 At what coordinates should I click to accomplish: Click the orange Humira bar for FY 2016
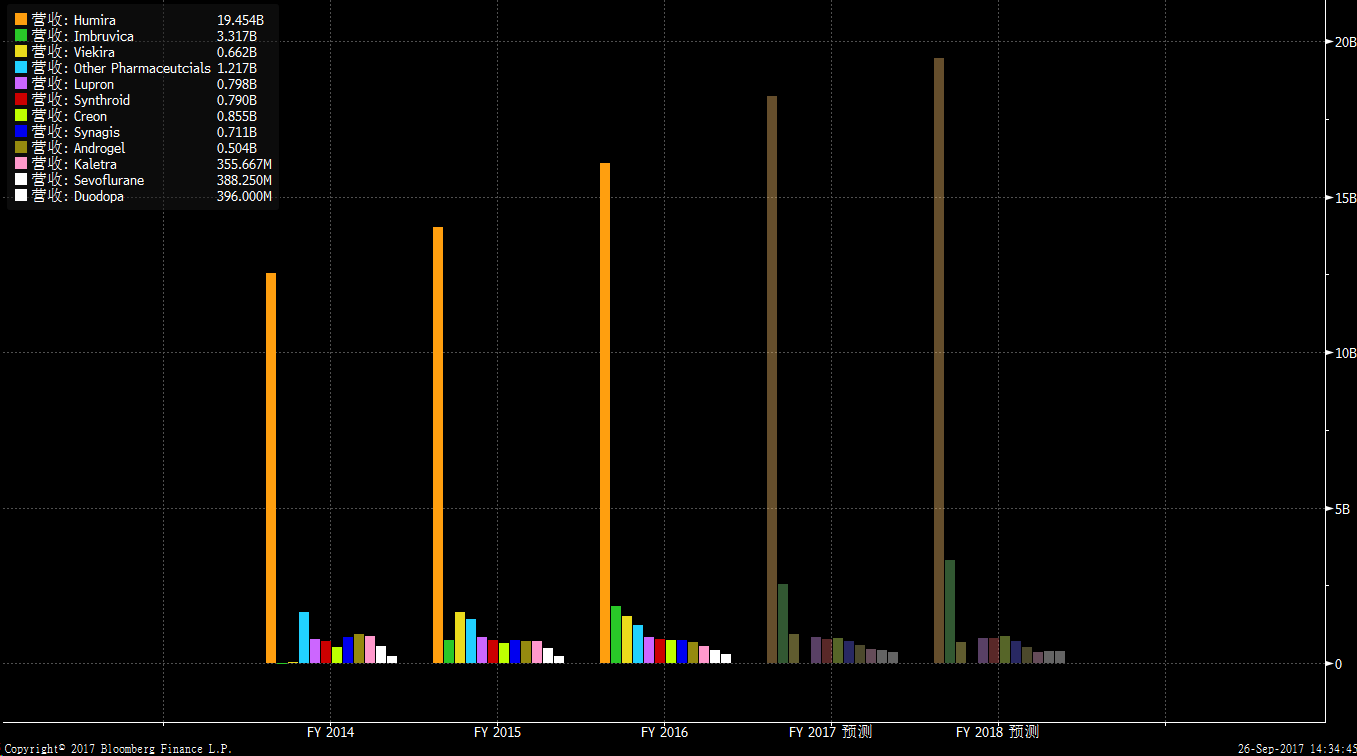(605, 413)
